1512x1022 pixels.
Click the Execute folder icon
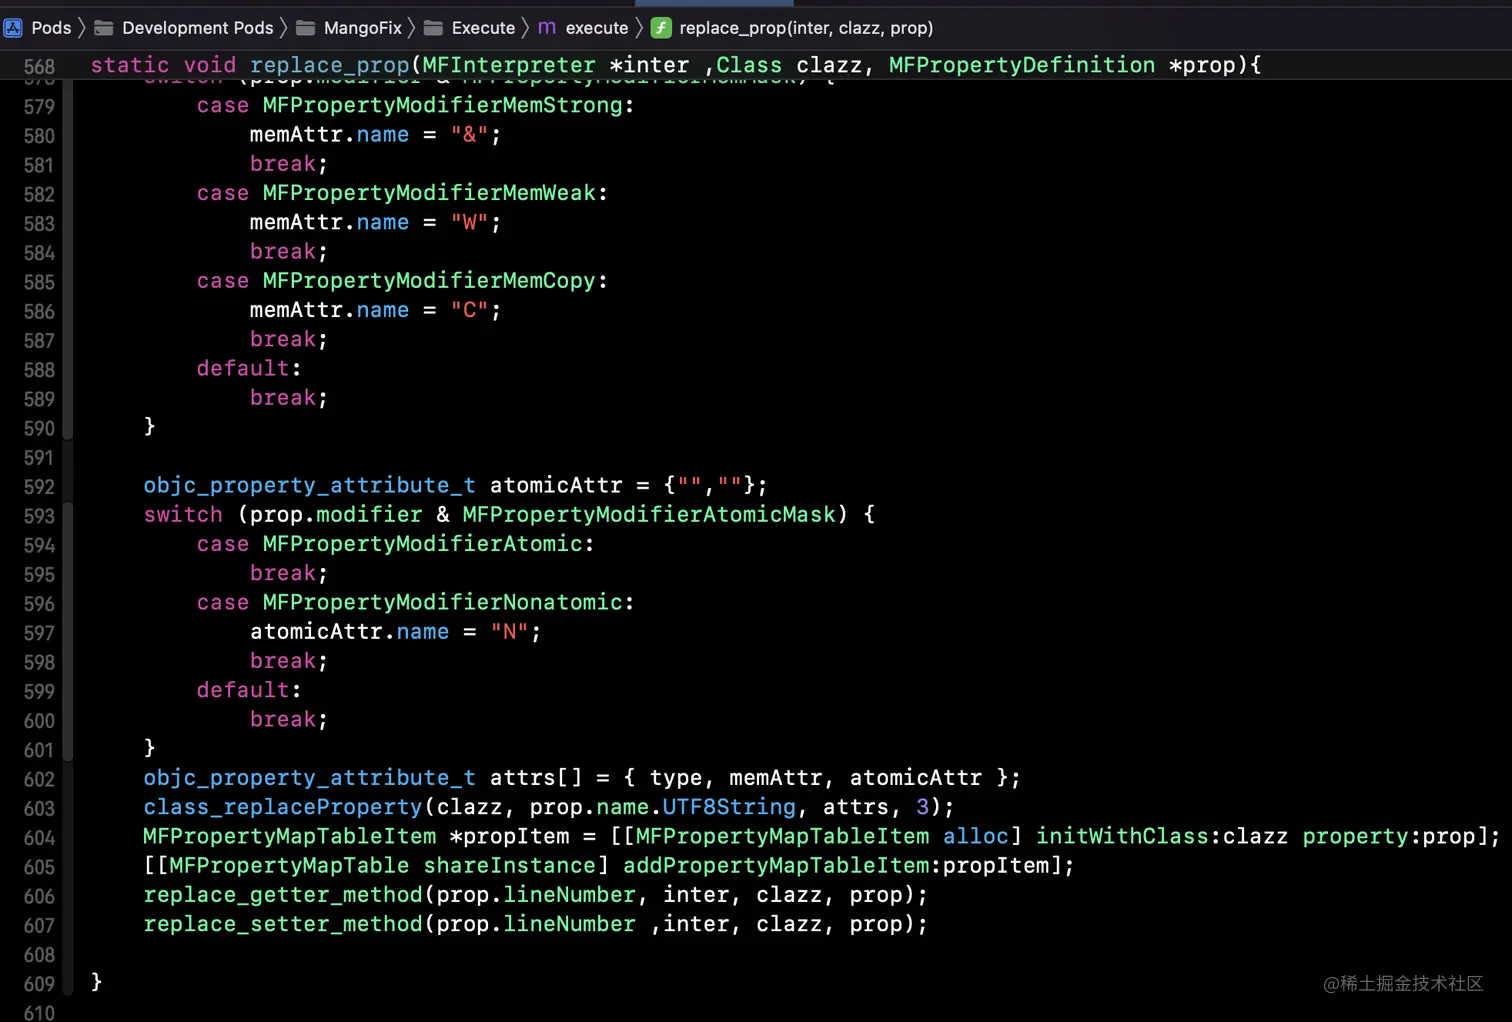(x=433, y=28)
